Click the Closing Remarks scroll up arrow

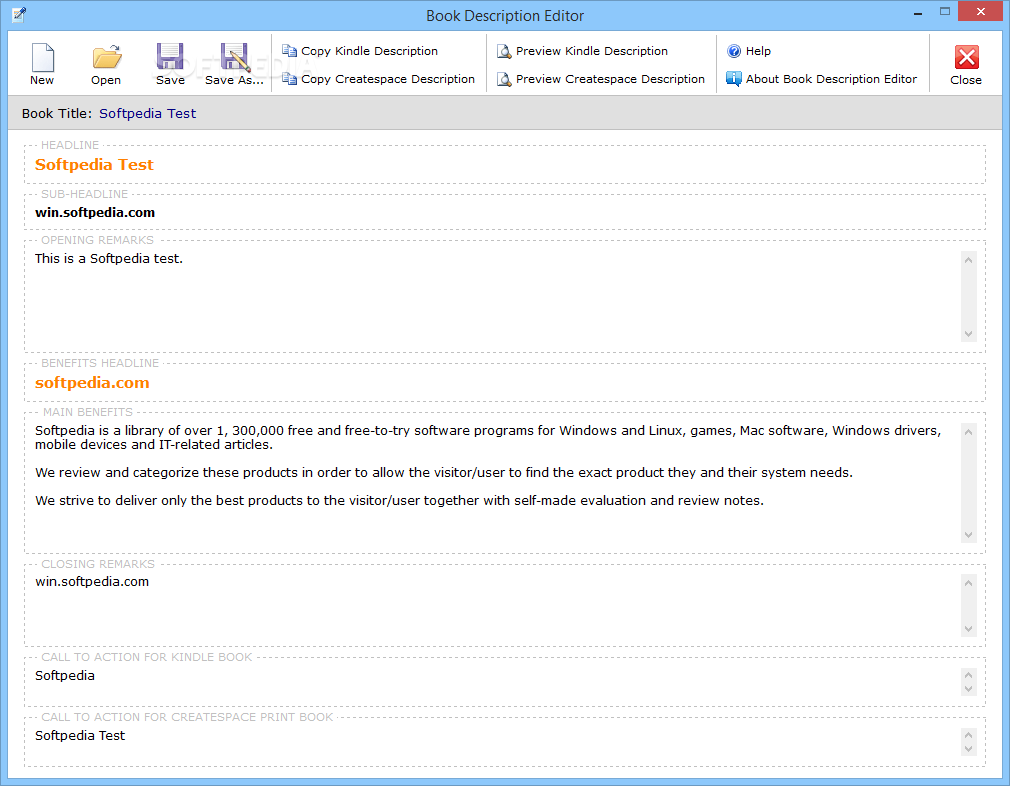click(x=968, y=583)
